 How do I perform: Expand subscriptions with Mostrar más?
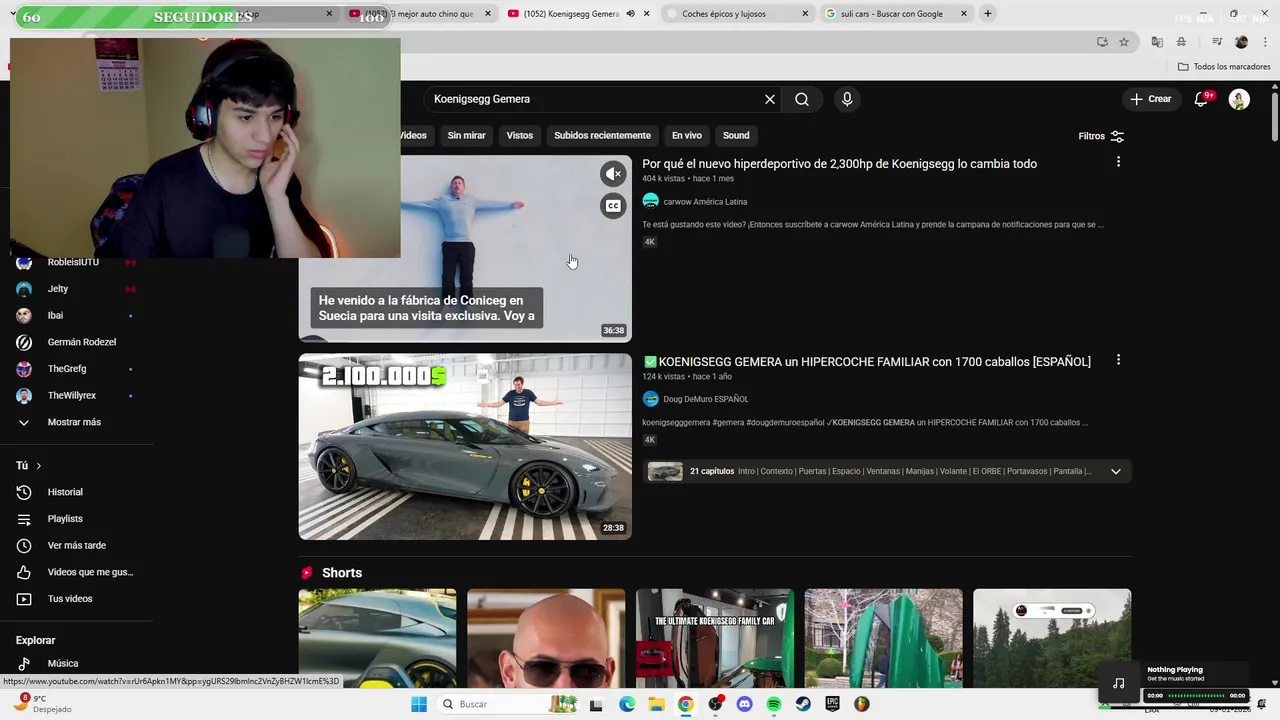pyautogui.click(x=76, y=422)
